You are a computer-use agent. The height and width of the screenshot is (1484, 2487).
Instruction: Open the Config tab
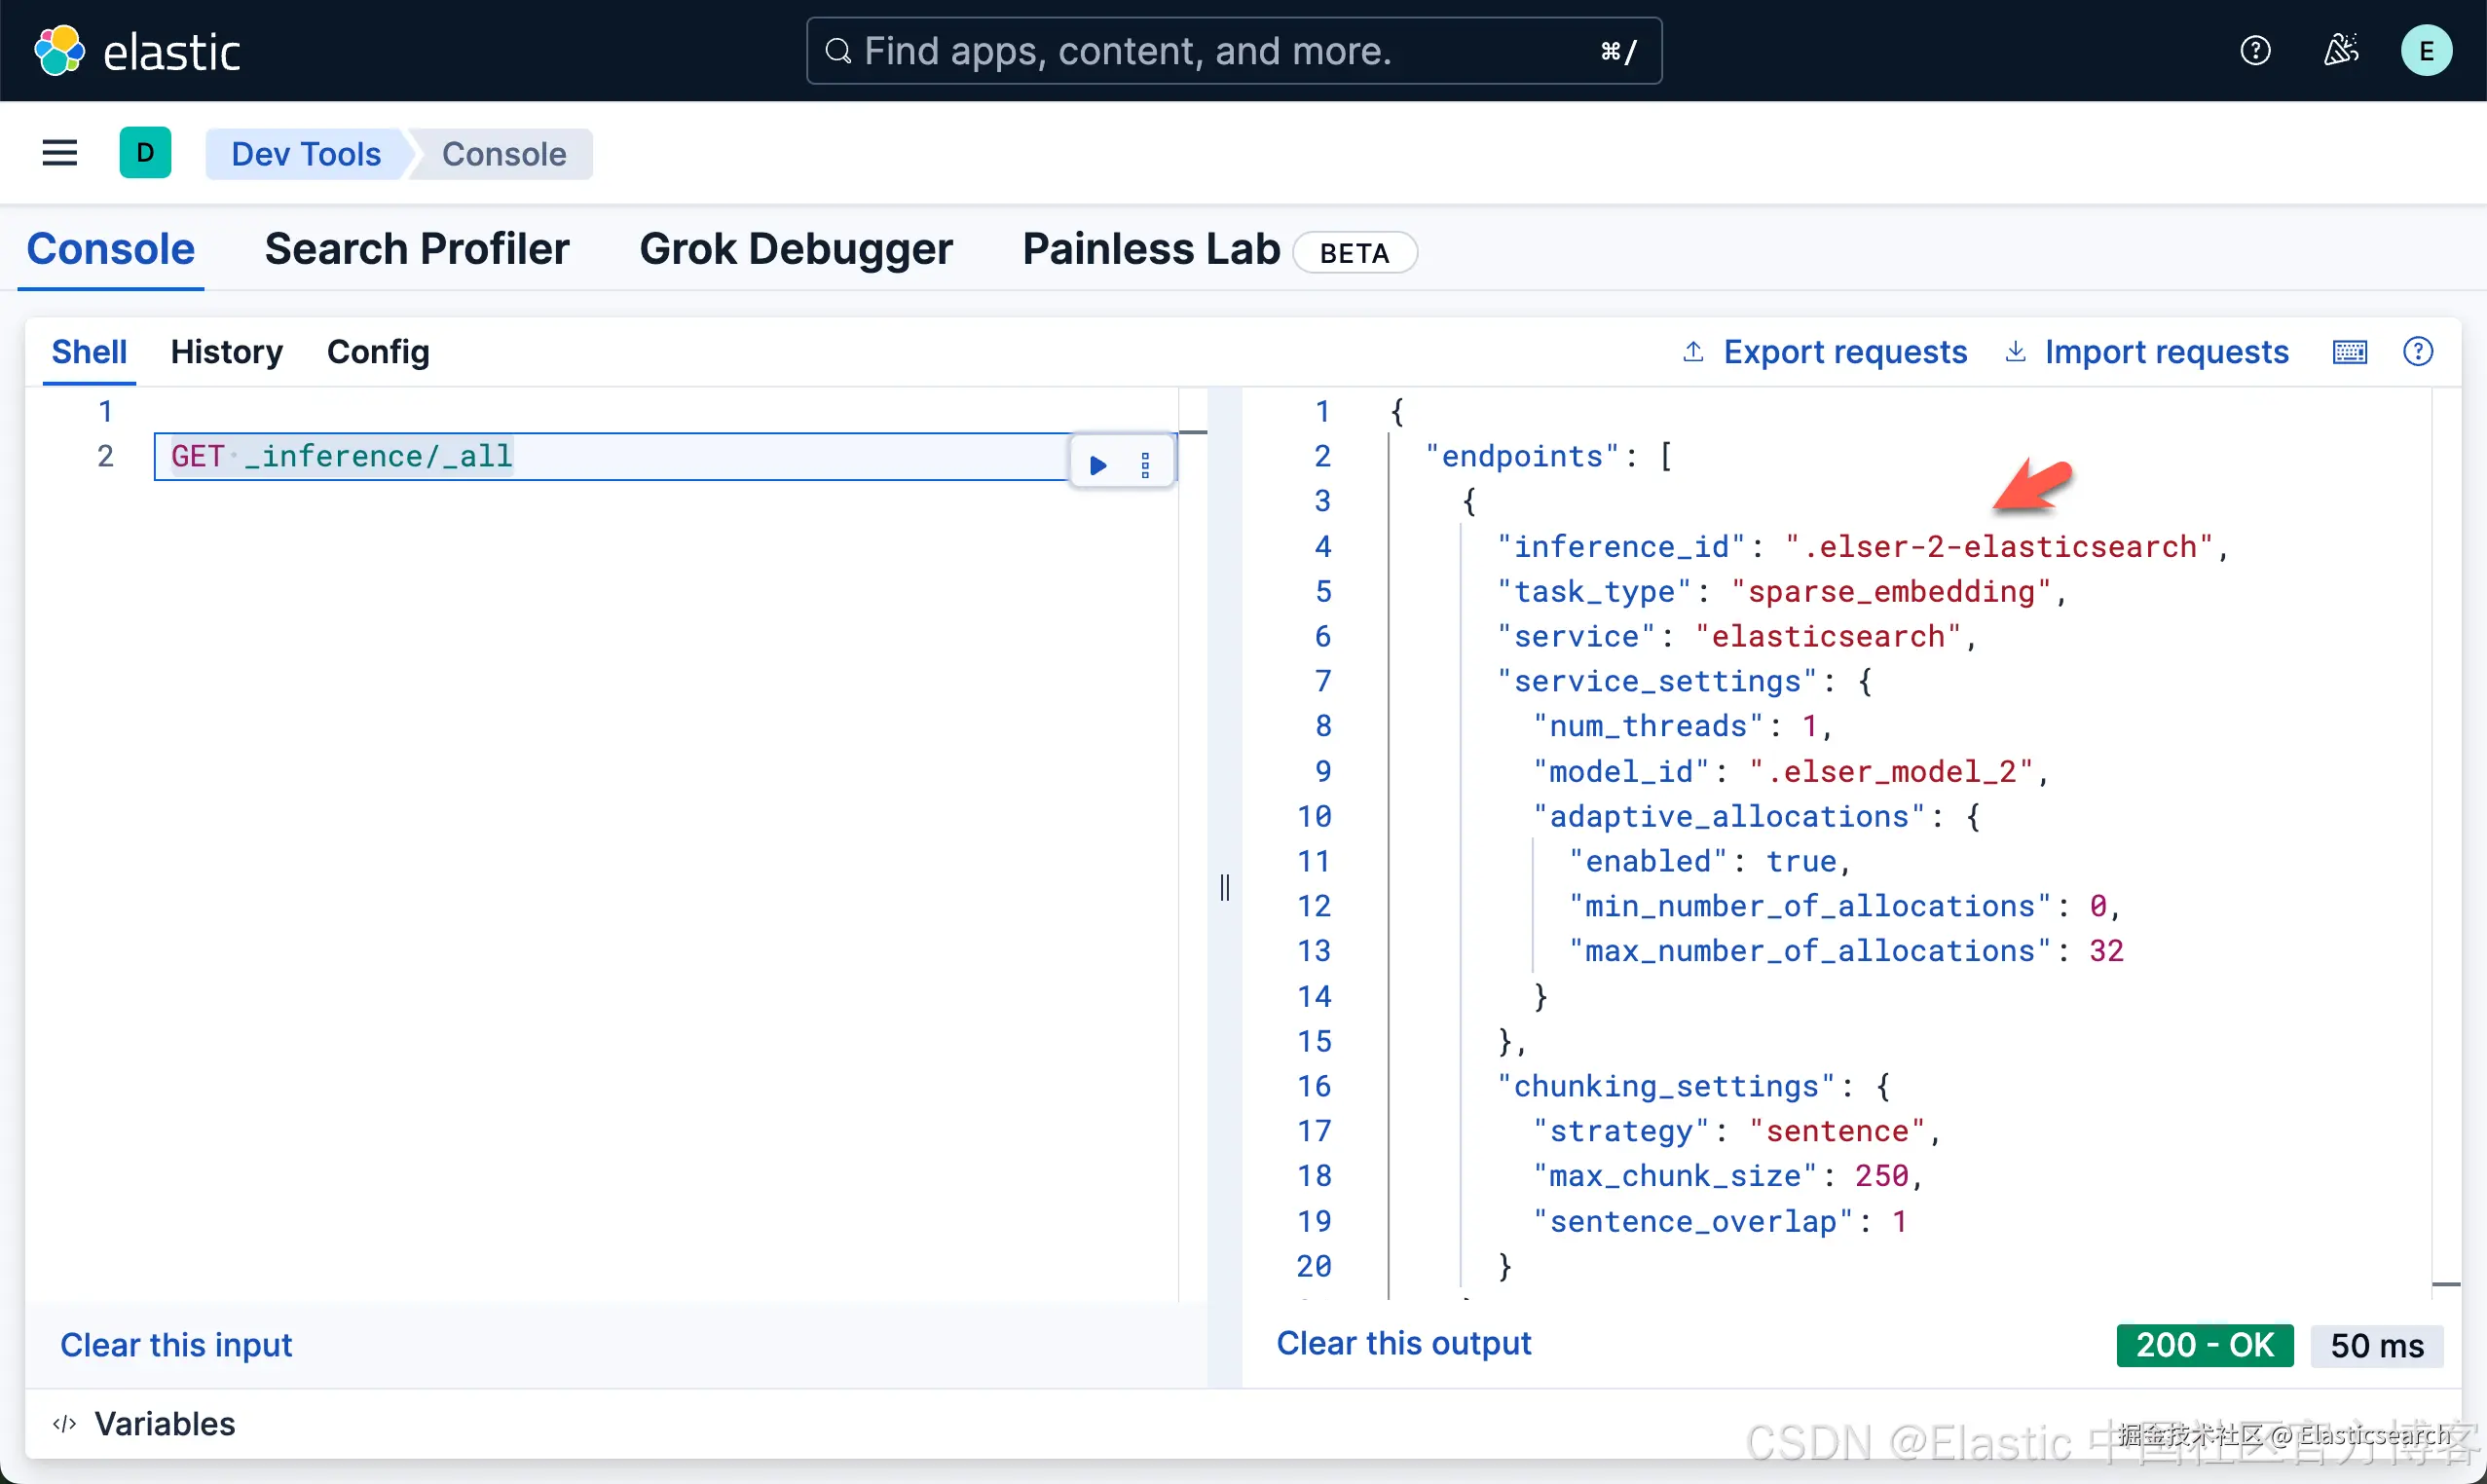click(x=378, y=352)
